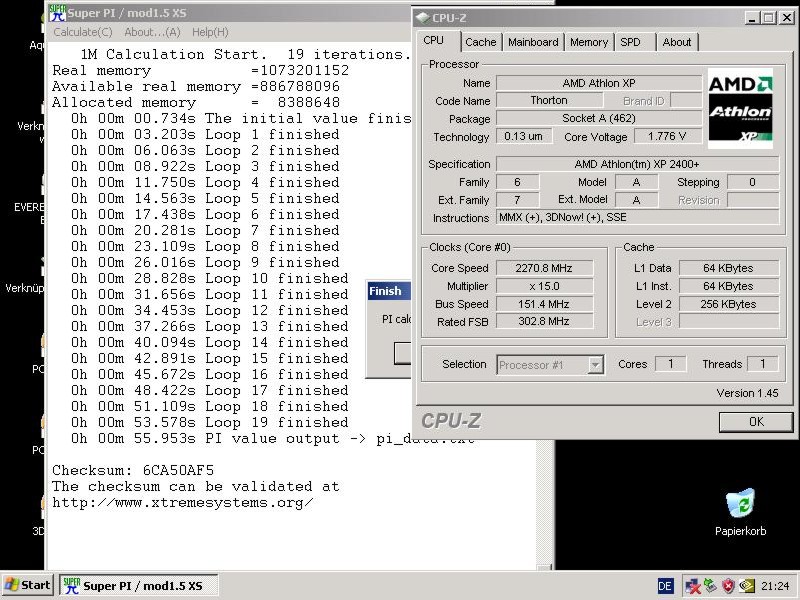Viewport: 800px width, 600px height.
Task: Click the green safely-remove-hardware tray icon
Action: (710, 586)
